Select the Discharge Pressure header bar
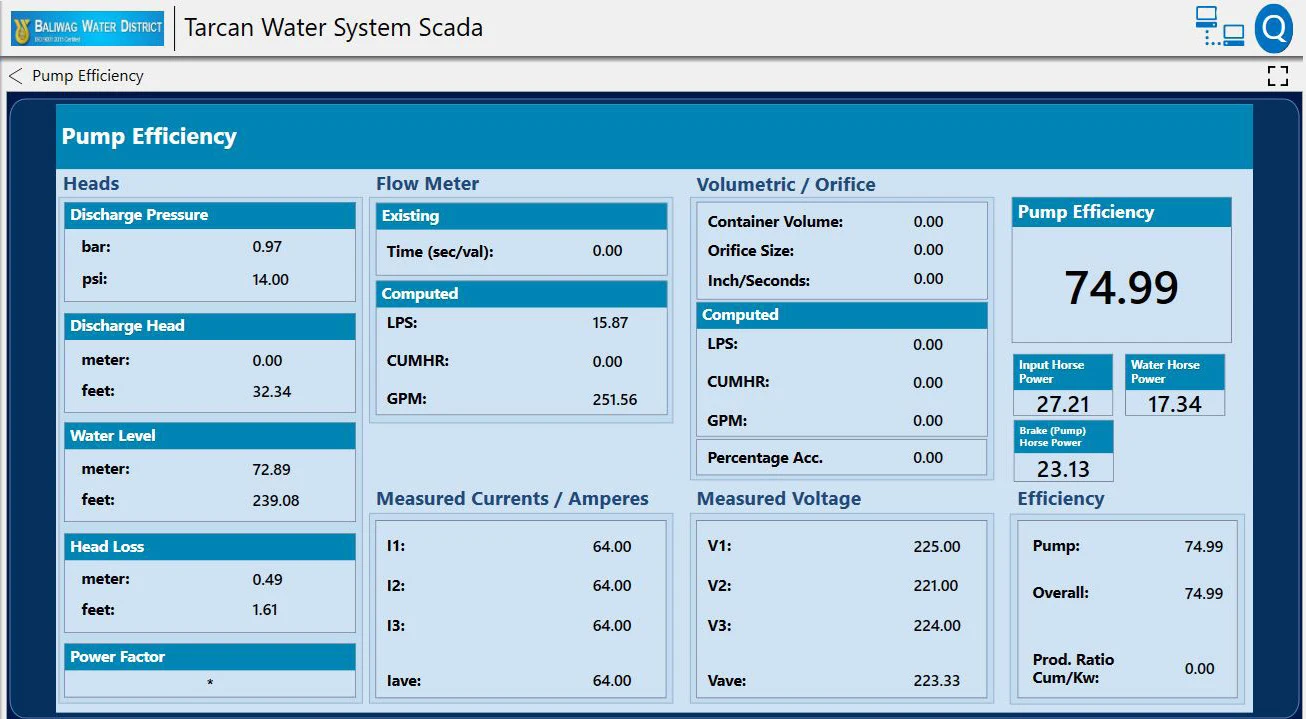The width and height of the screenshot is (1306, 719). [x=210, y=215]
